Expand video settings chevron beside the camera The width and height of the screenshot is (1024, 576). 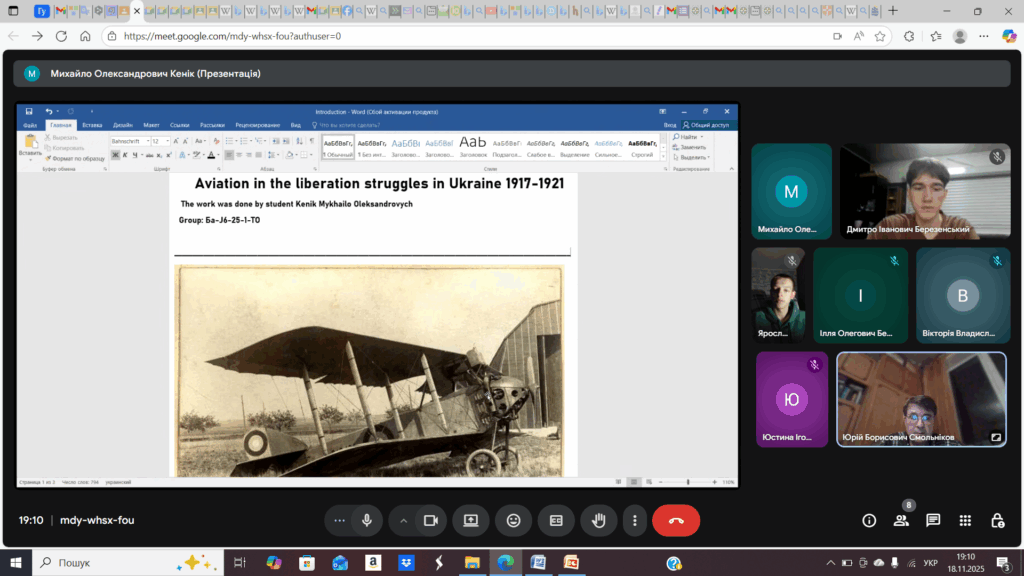pos(404,520)
